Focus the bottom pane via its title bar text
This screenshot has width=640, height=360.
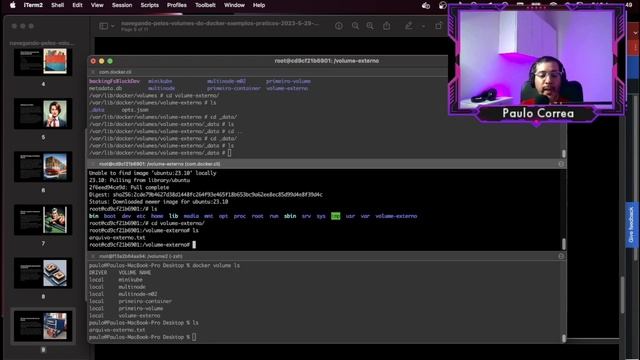pyautogui.click(x=141, y=256)
